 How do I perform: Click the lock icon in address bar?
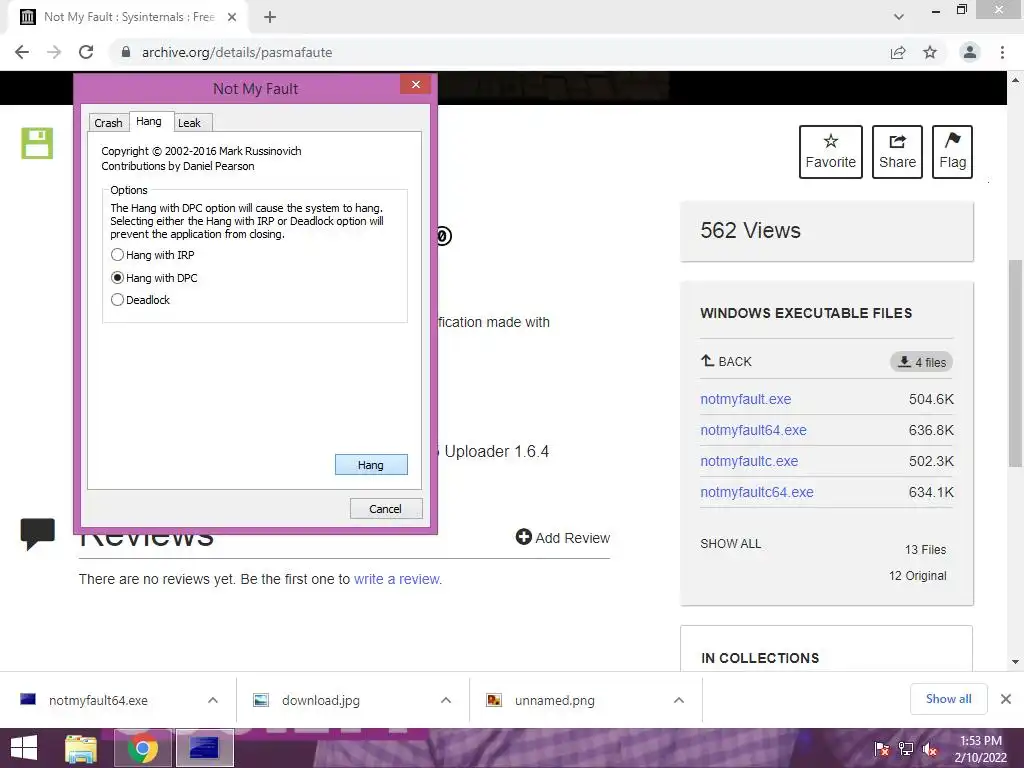point(126,52)
